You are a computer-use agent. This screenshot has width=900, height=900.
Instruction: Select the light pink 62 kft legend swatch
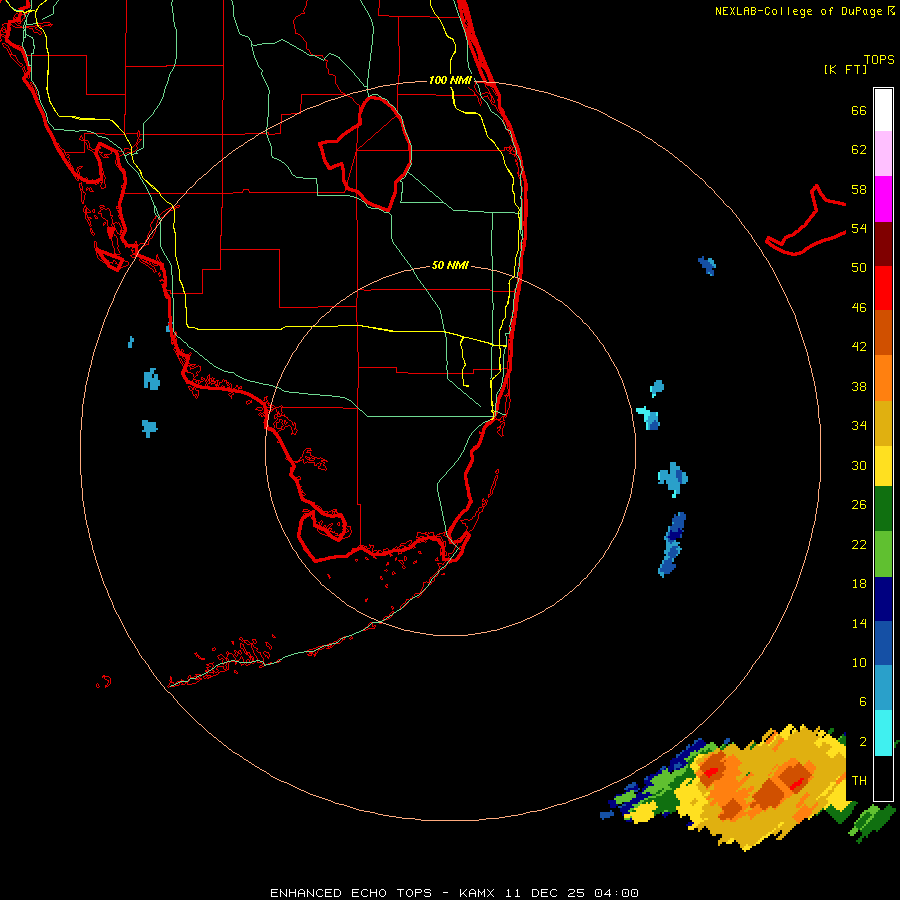(x=883, y=153)
